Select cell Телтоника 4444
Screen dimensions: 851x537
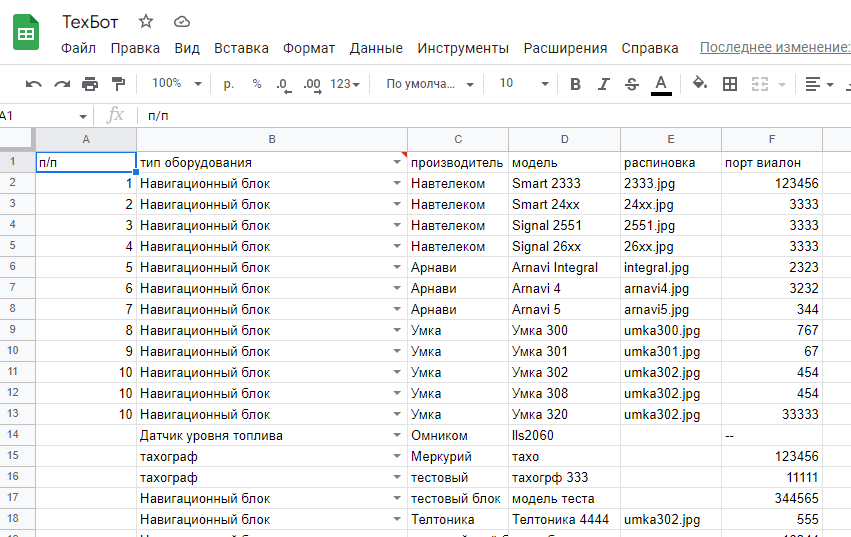point(564,520)
